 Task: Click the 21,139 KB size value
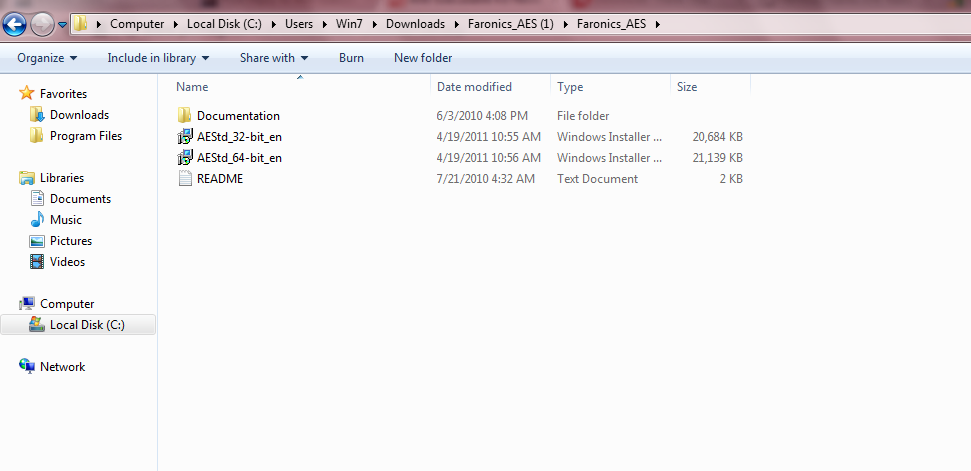(718, 158)
